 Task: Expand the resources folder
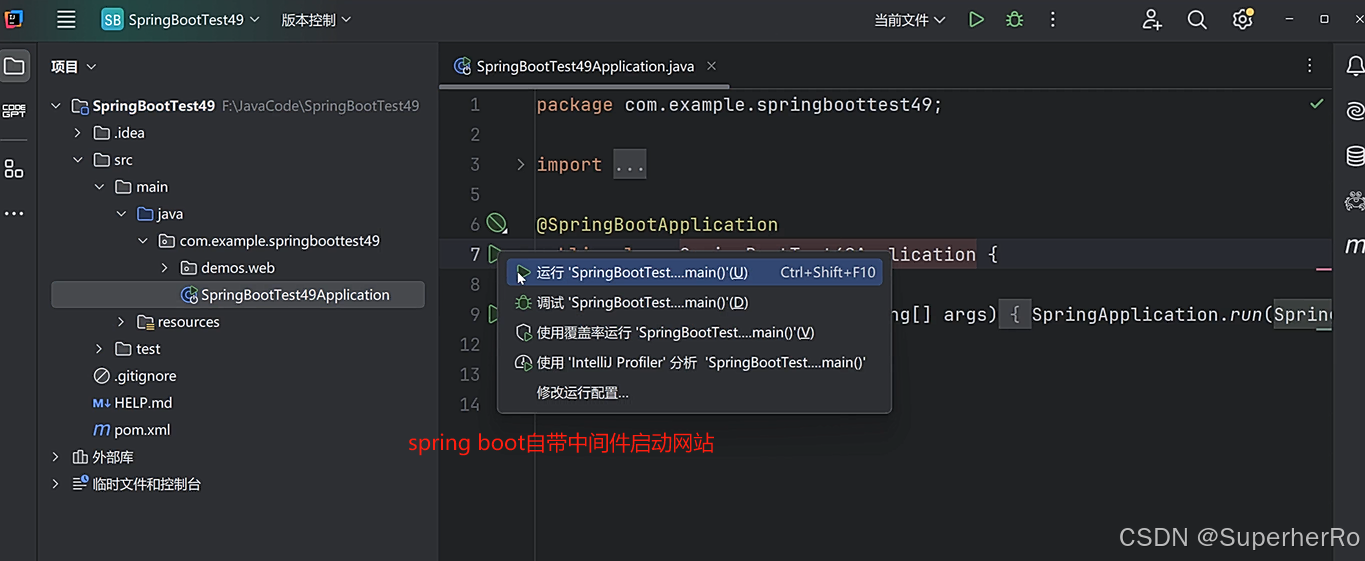tap(121, 322)
